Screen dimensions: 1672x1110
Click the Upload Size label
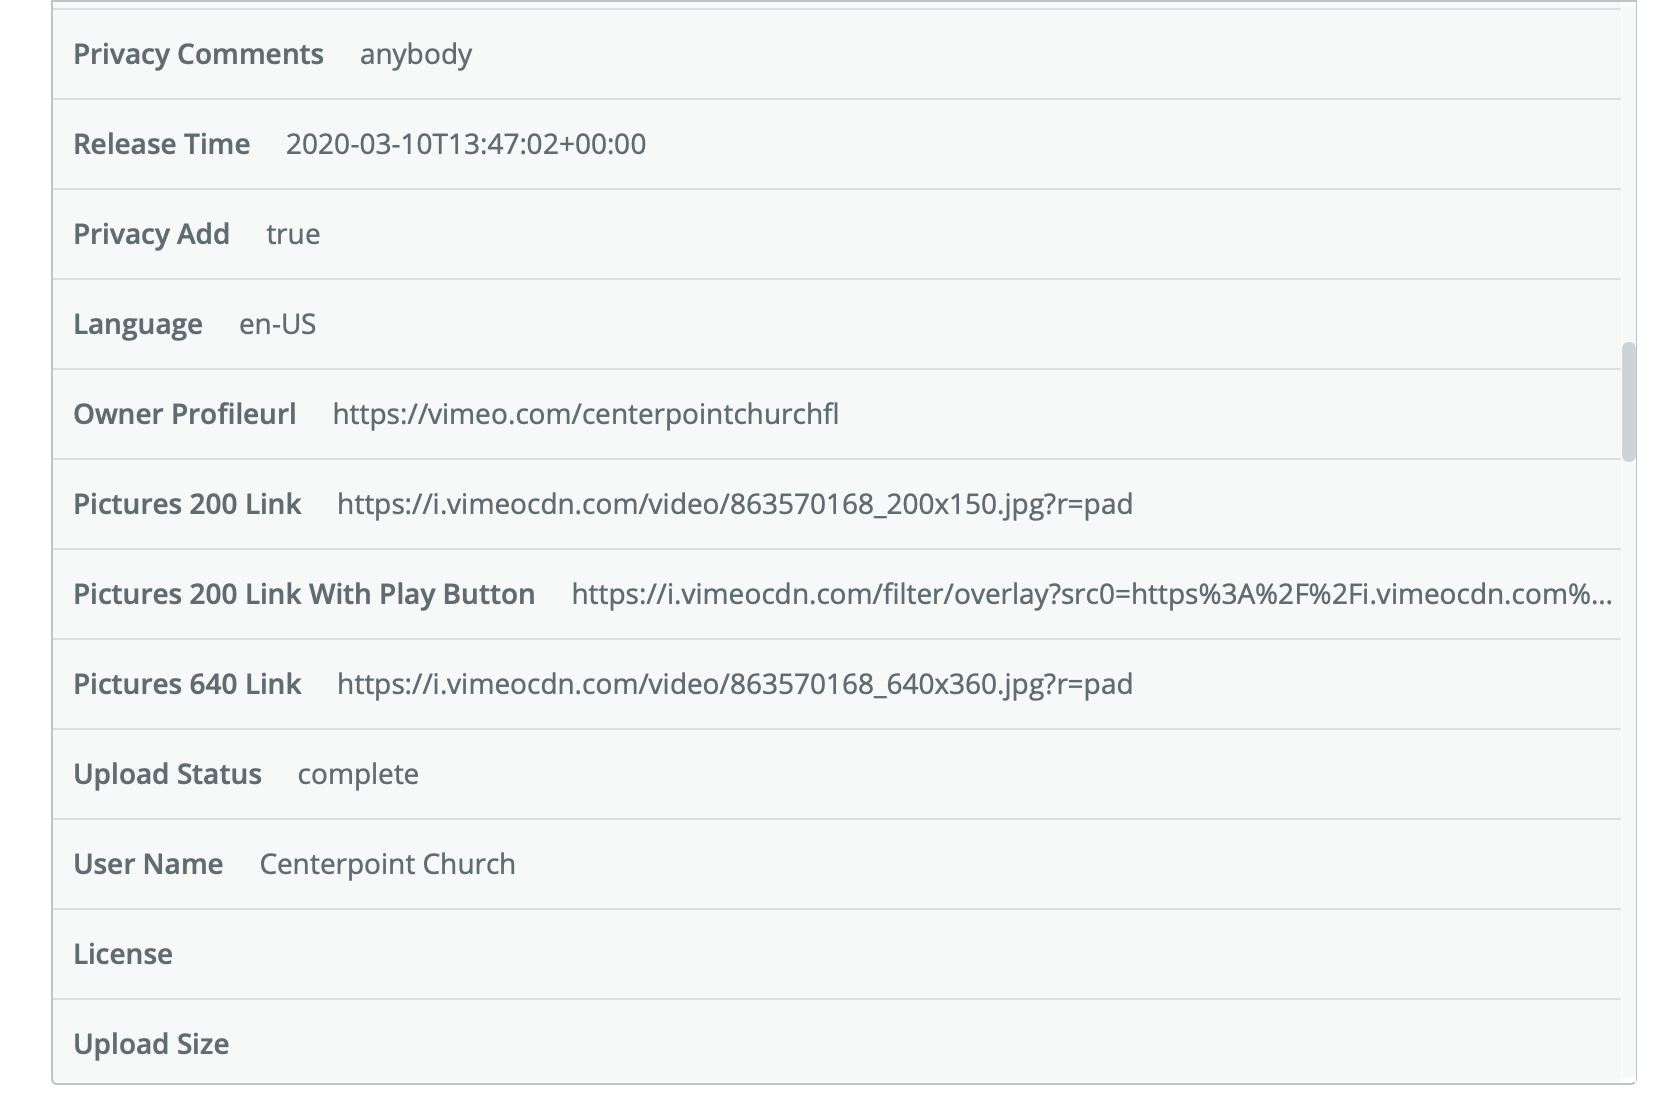(152, 1044)
